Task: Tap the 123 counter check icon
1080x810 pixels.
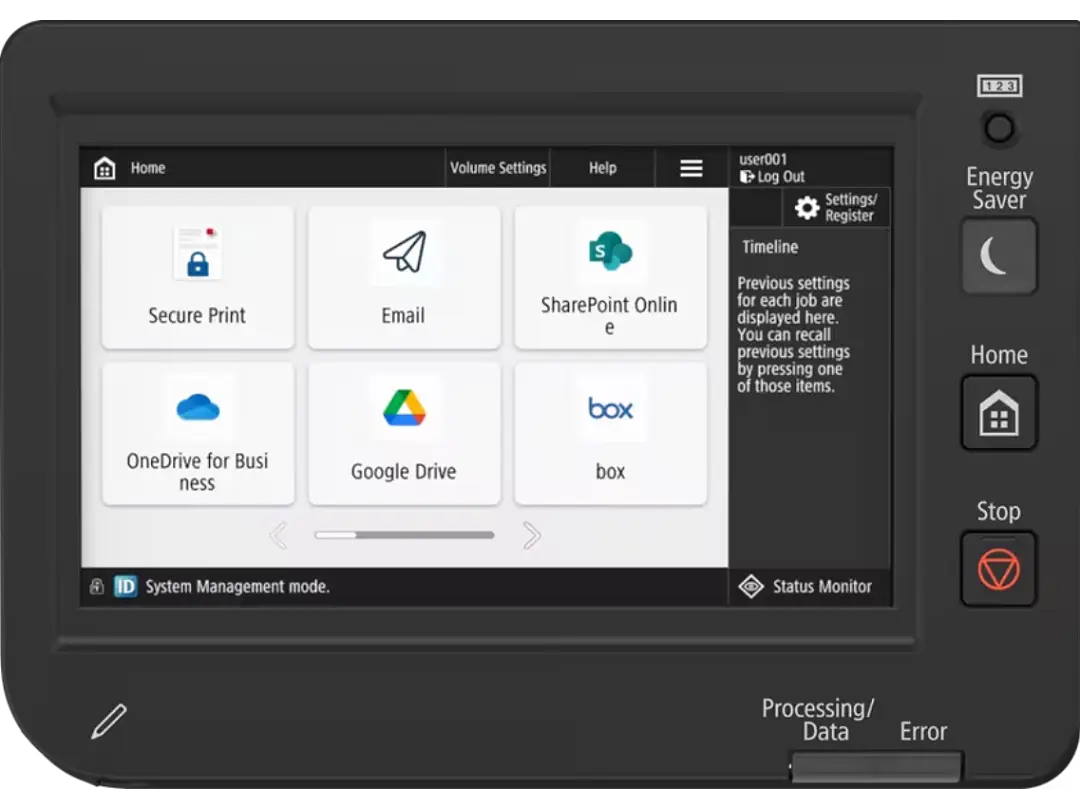Action: coord(999,86)
